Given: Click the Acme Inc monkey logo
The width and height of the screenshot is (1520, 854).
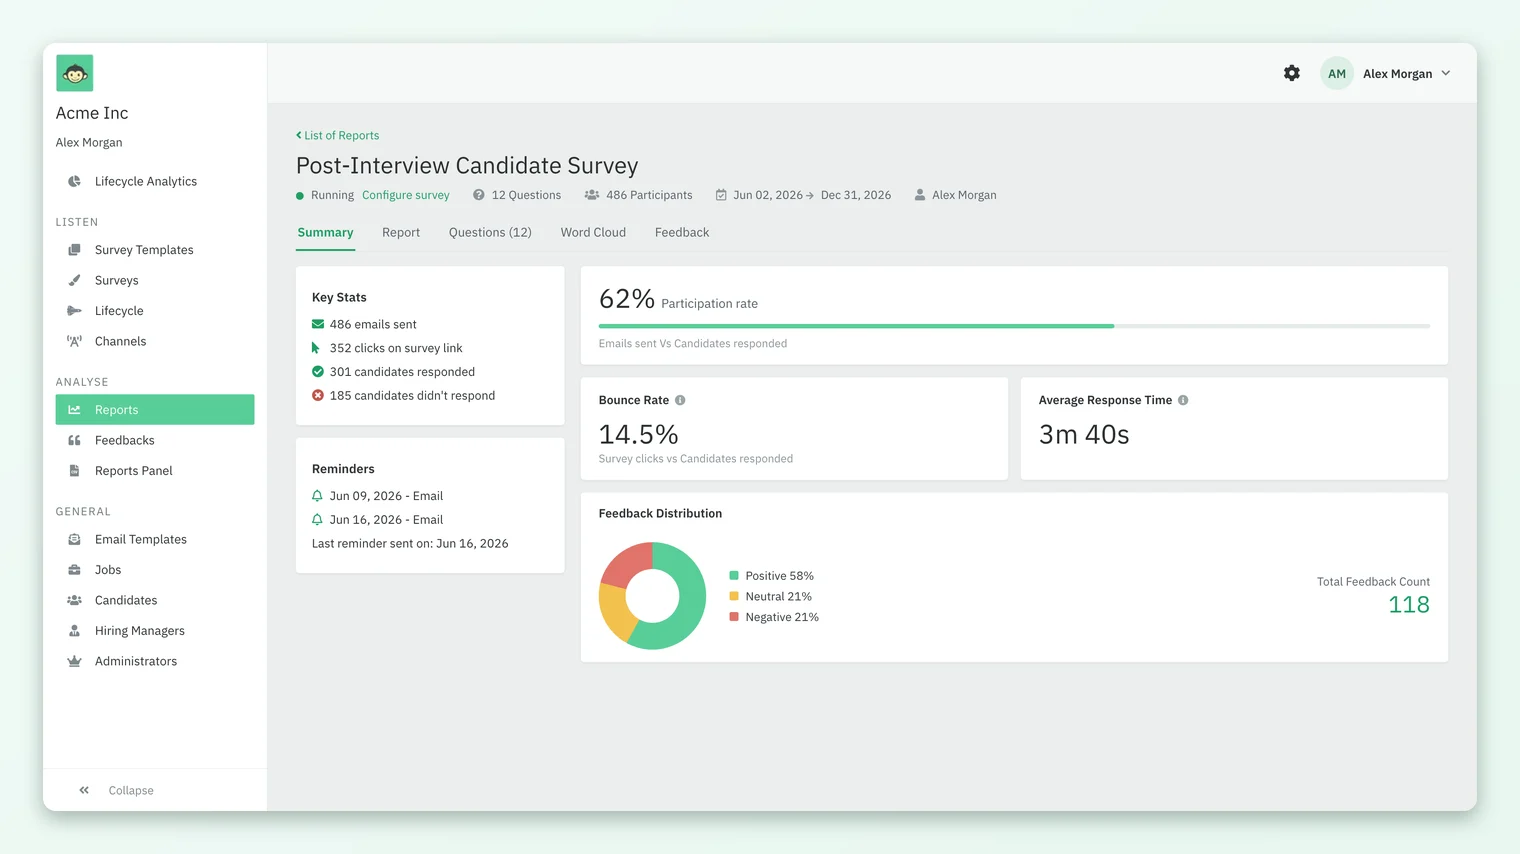Looking at the screenshot, I should tap(75, 73).
